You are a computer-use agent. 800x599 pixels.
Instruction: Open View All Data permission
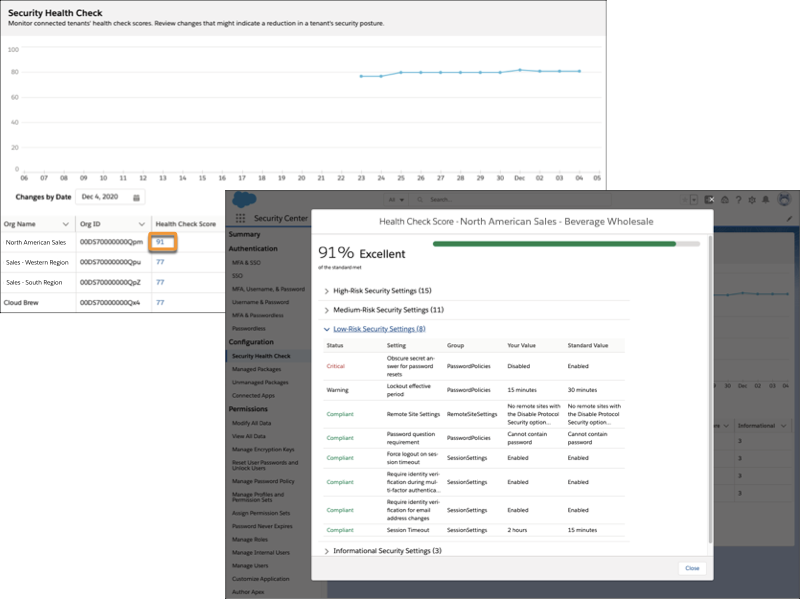(x=249, y=436)
